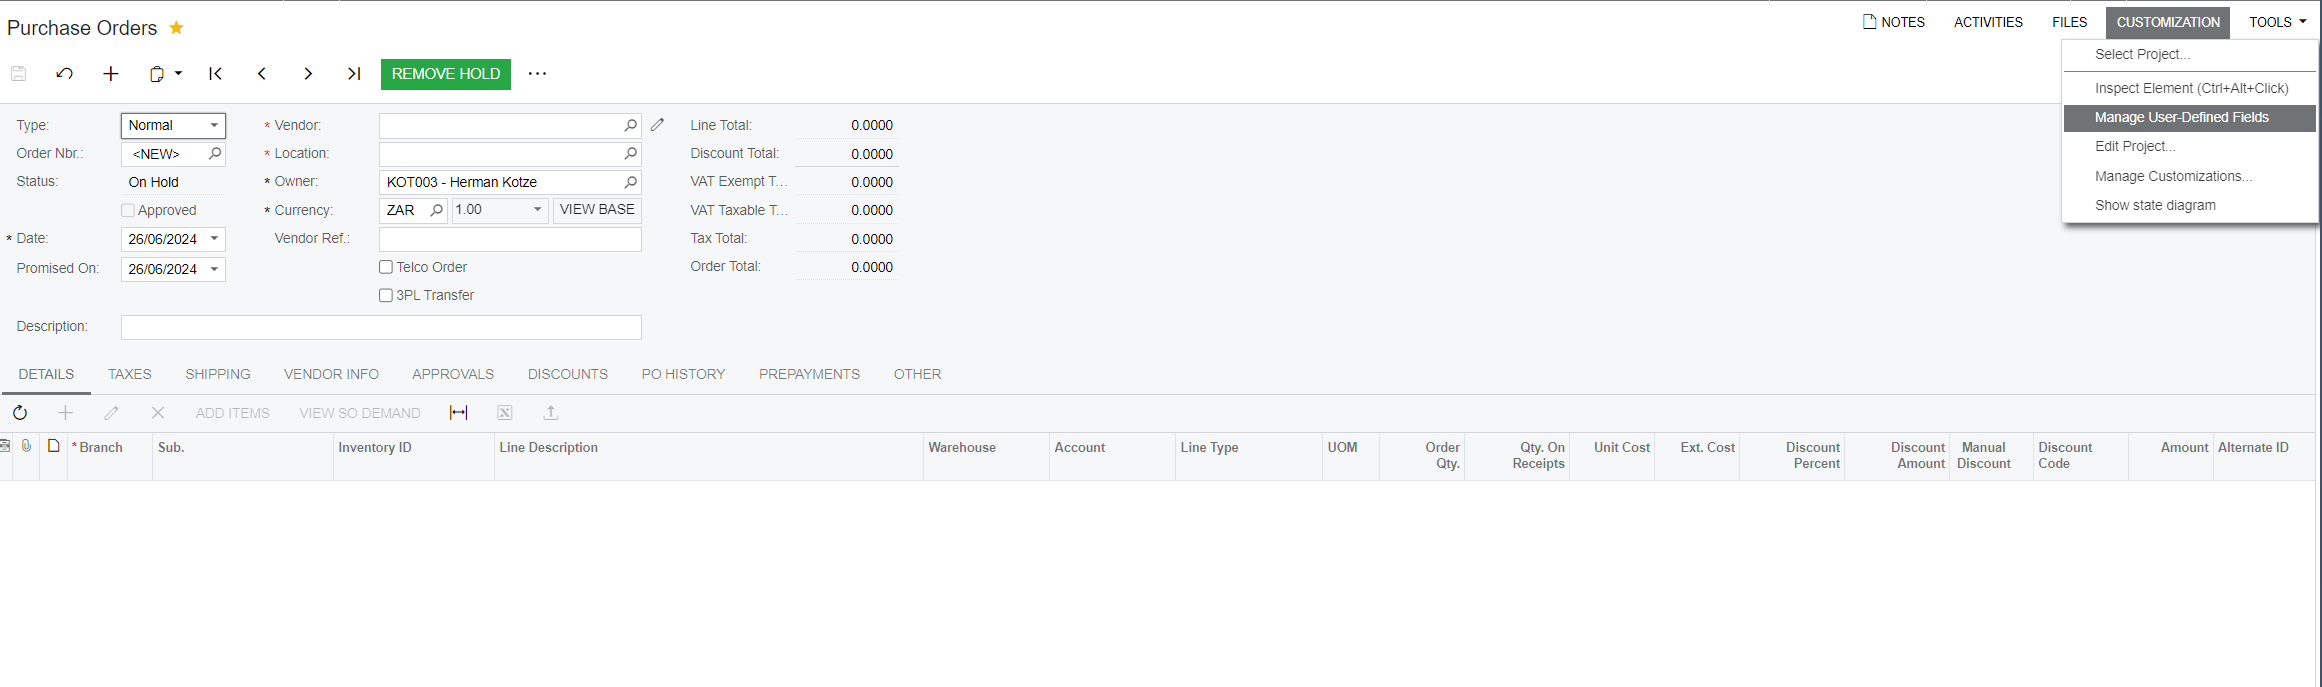
Task: Switch to the Vendor Info tab
Action: pyautogui.click(x=331, y=374)
